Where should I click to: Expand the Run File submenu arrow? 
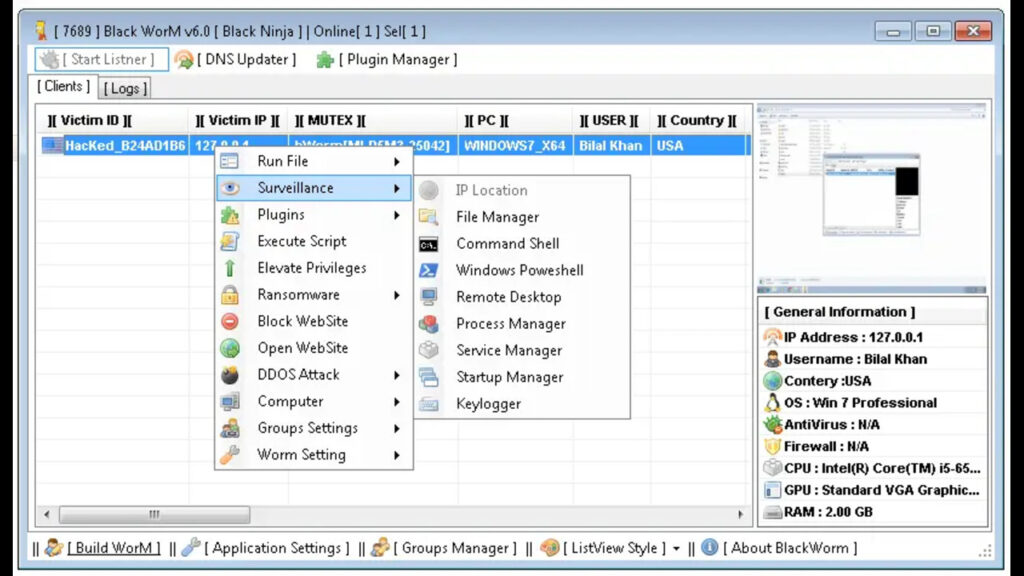396,161
